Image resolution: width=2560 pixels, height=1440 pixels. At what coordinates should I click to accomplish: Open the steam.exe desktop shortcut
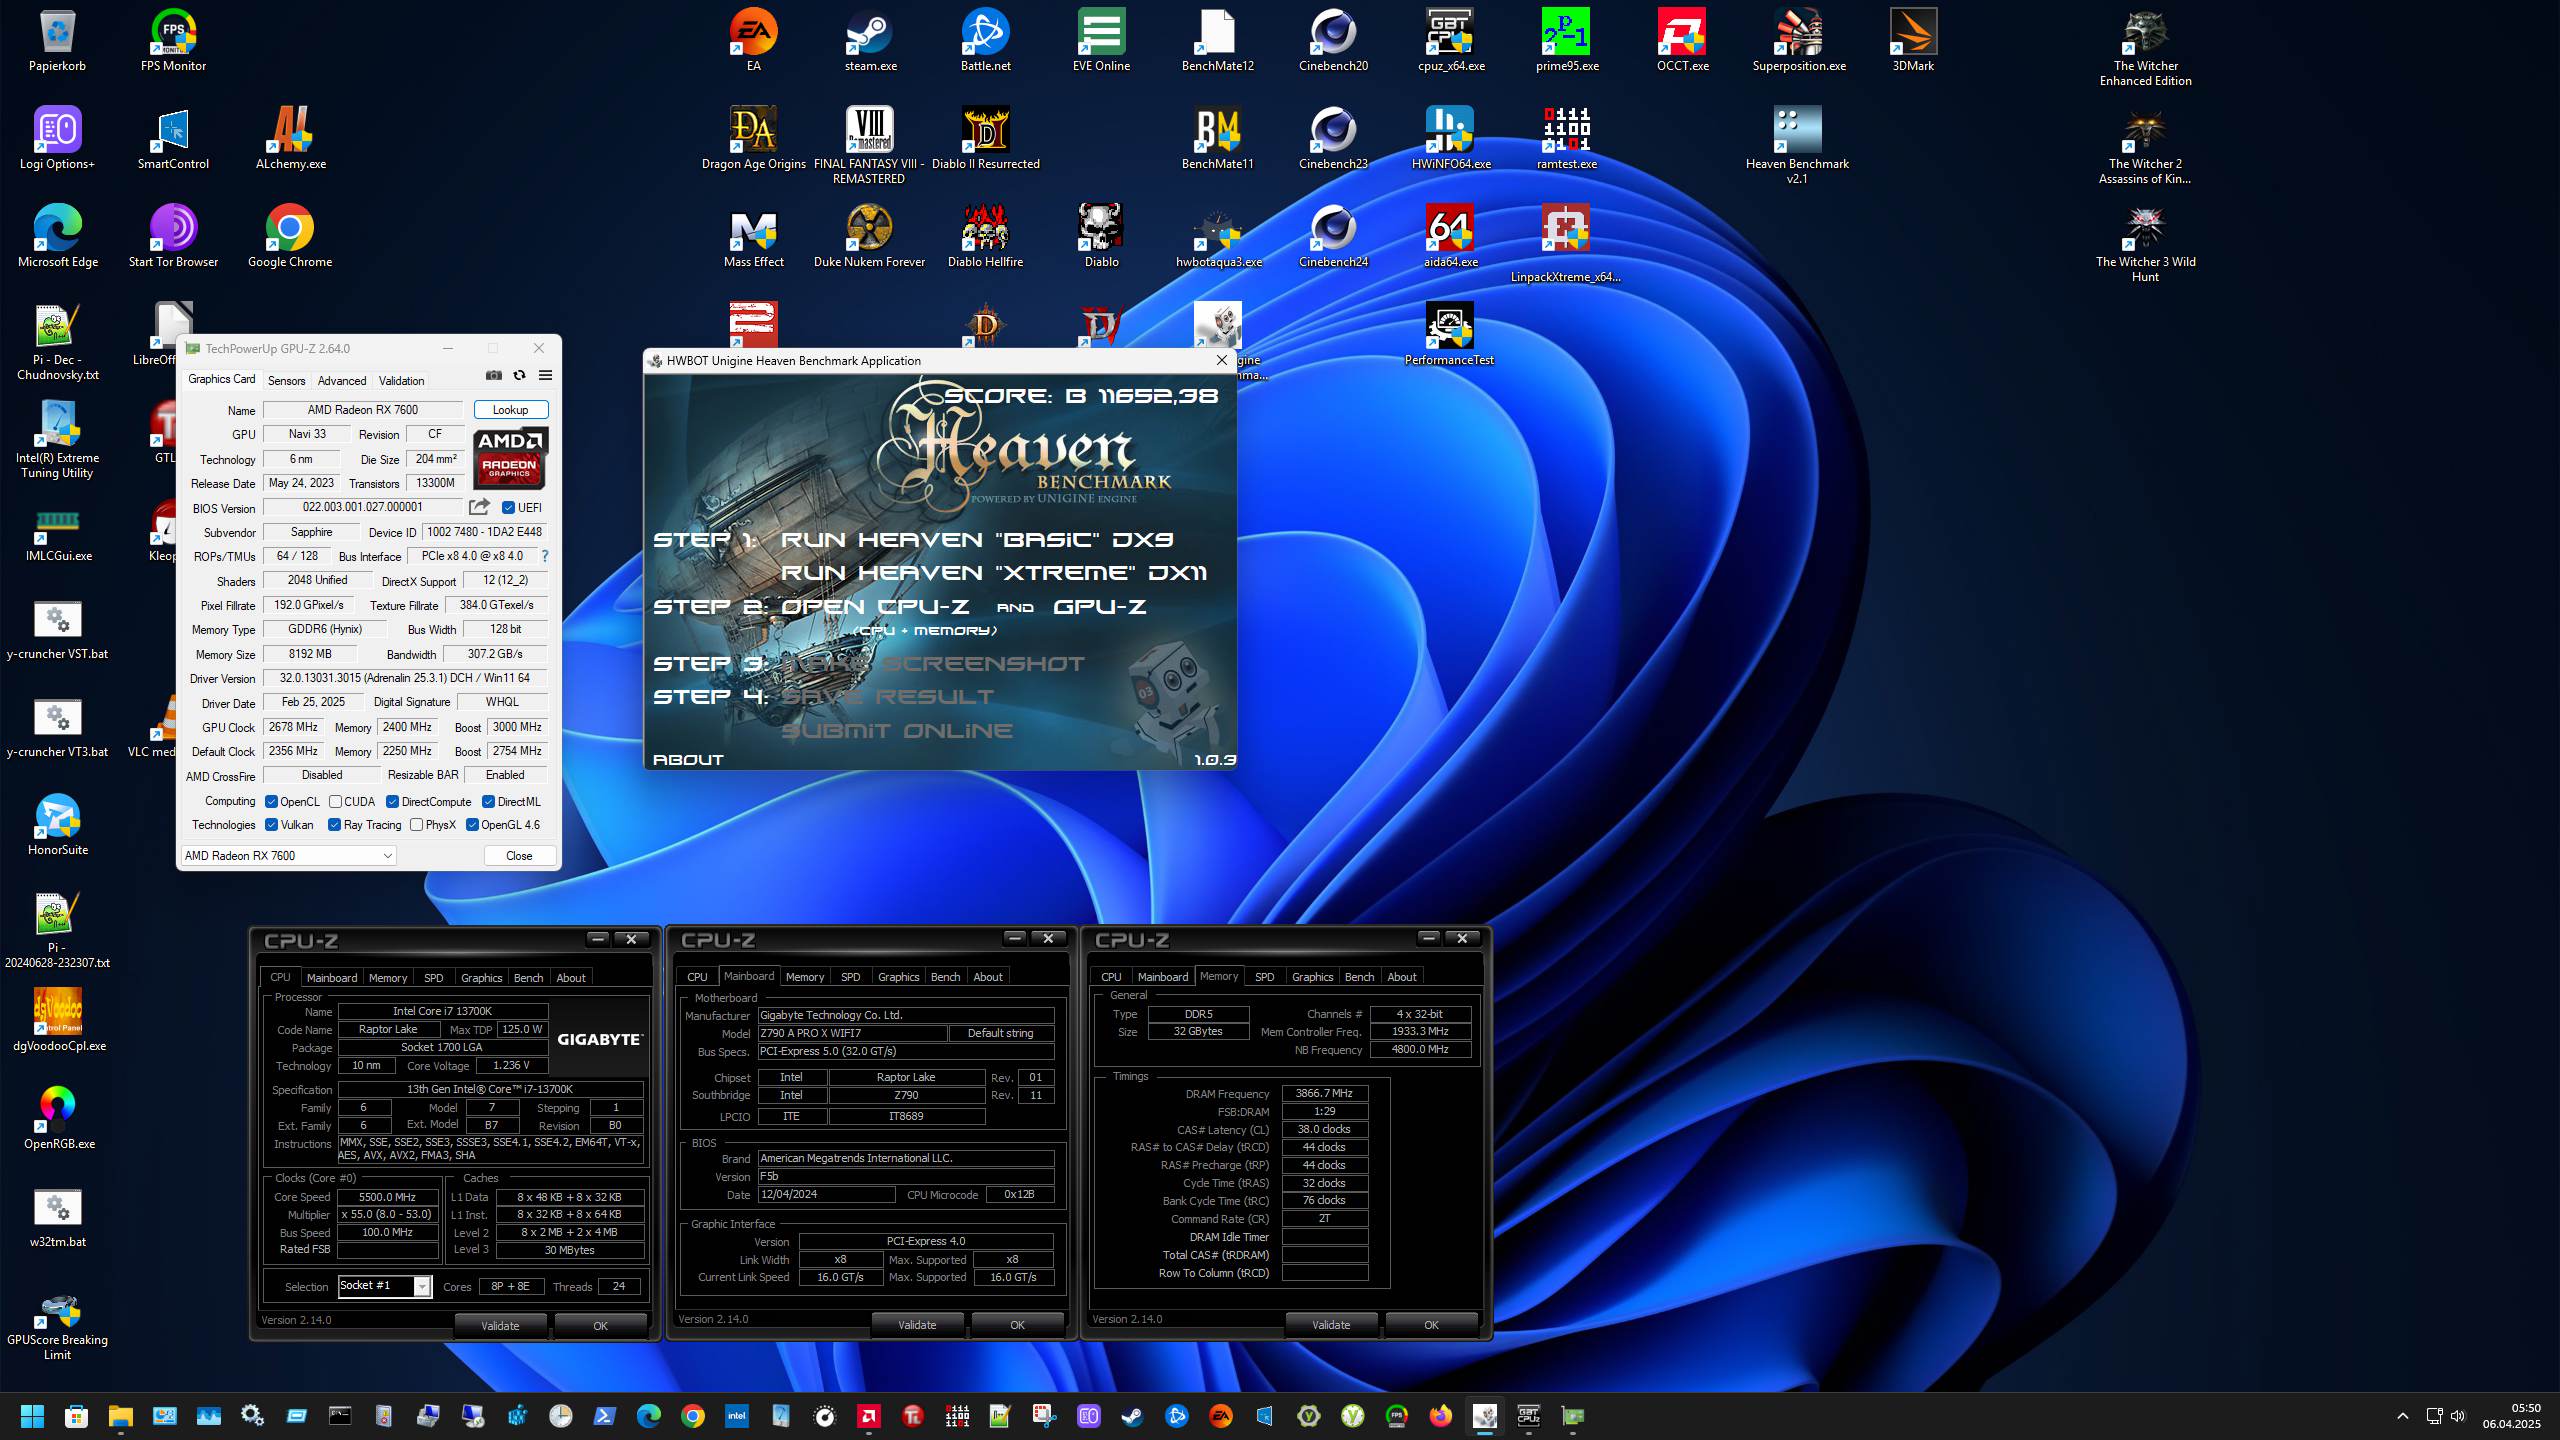[870, 40]
